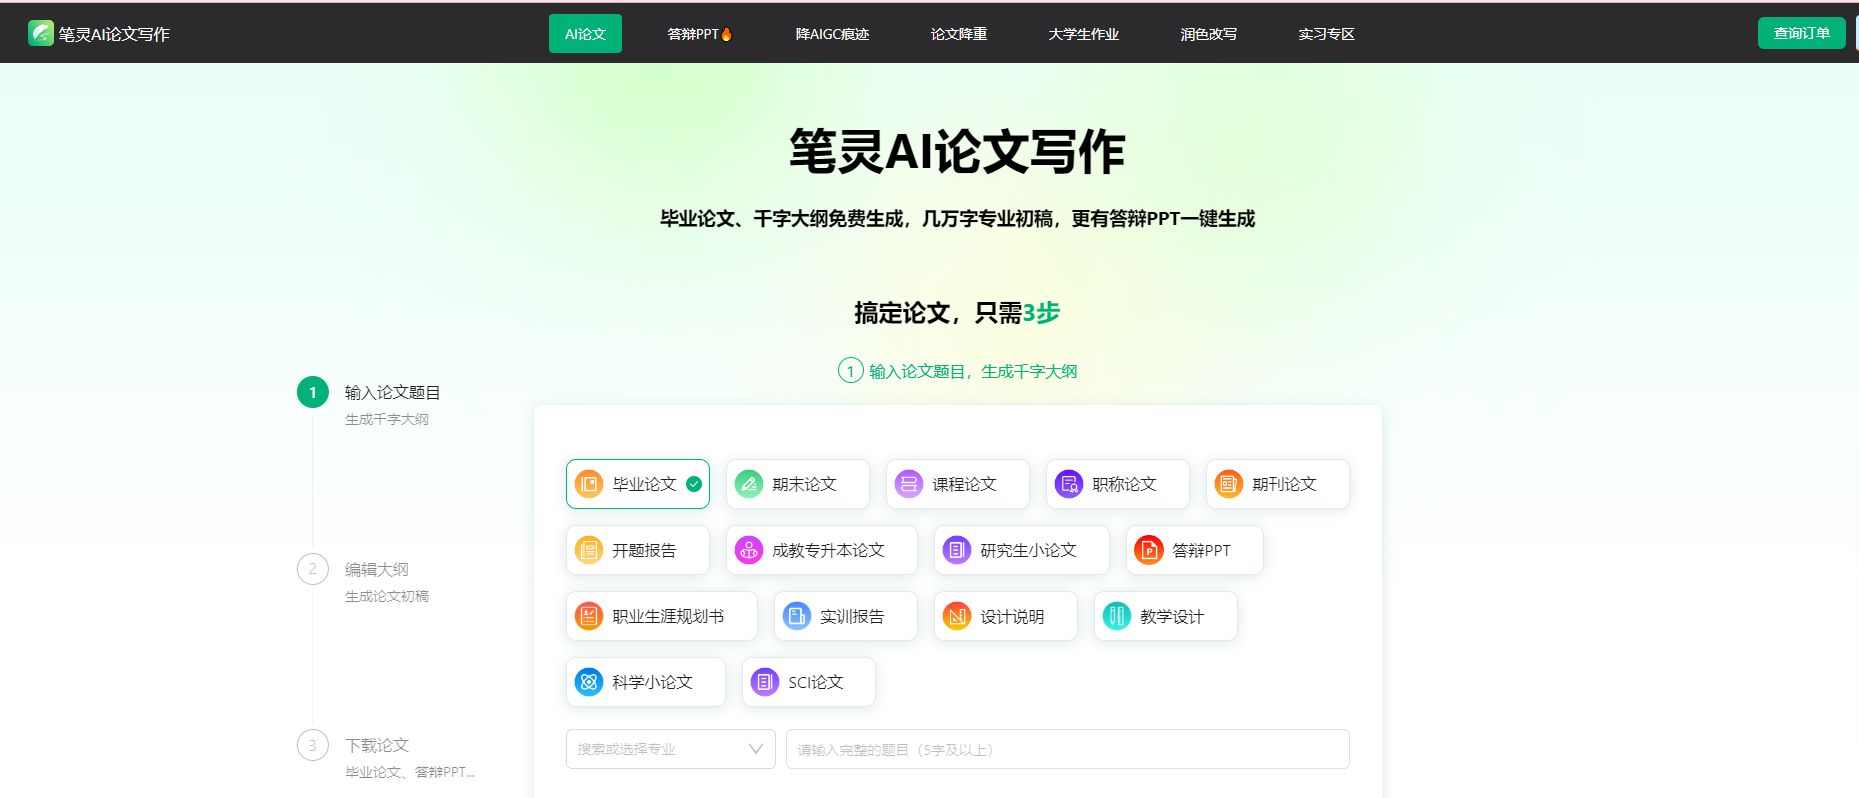Screen dimensions: 1859x798
Task: Click the text 输入论文题目，生成千字大纲
Action: [x=973, y=372]
